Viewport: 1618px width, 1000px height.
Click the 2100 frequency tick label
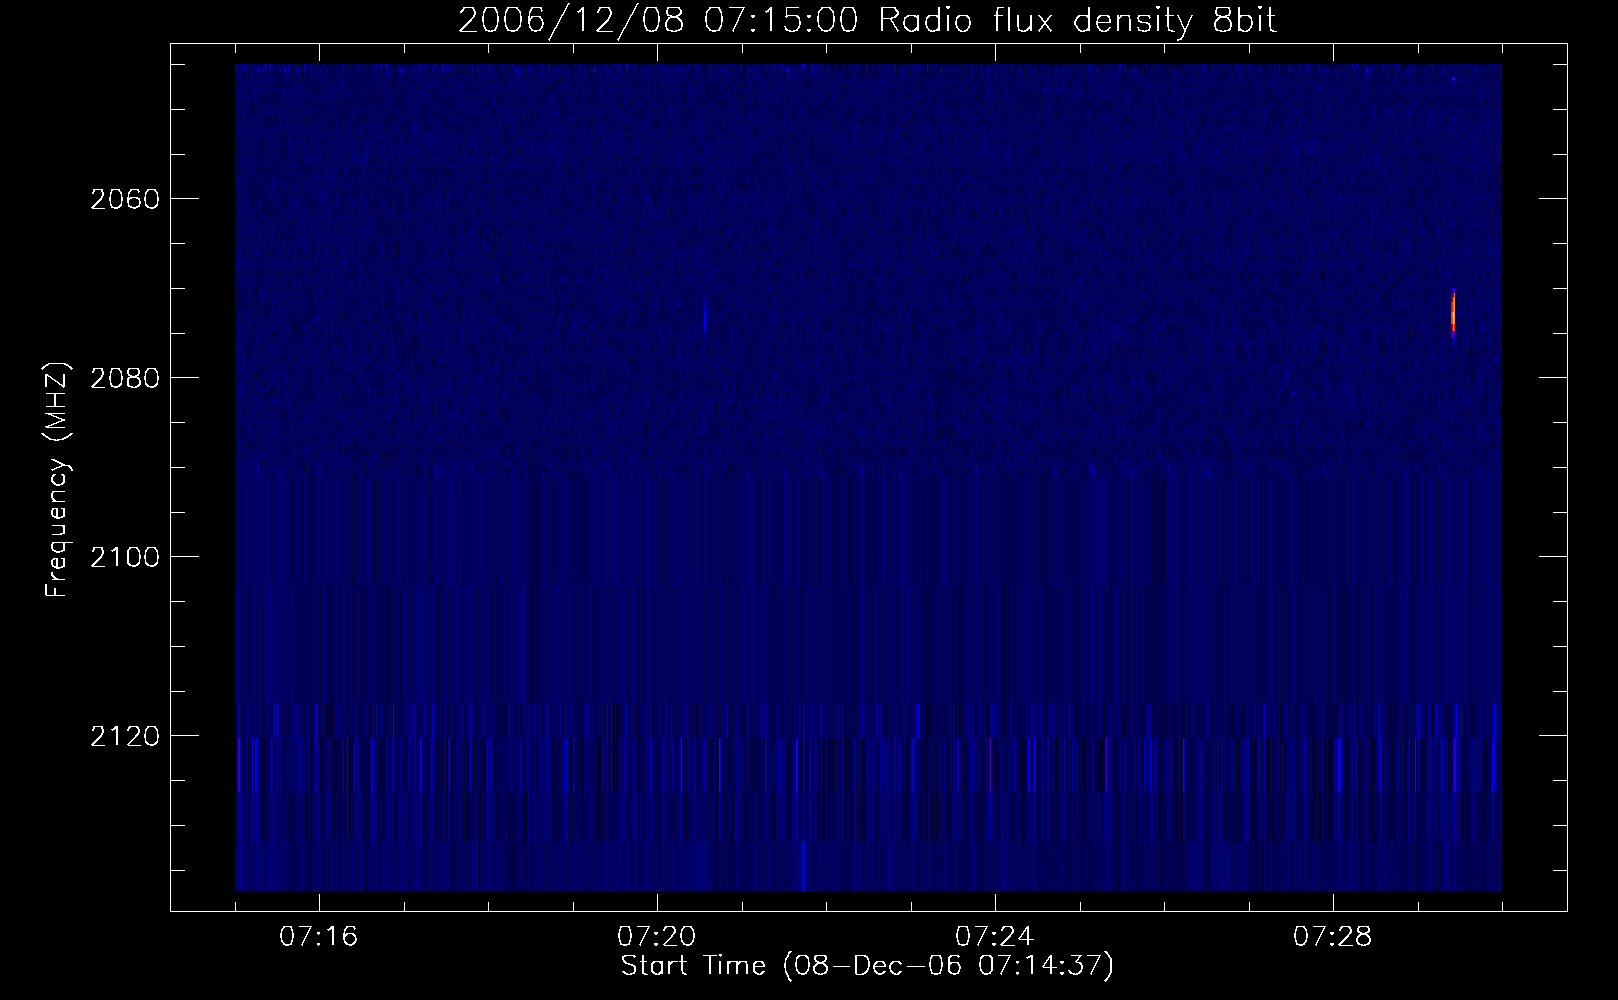(125, 557)
